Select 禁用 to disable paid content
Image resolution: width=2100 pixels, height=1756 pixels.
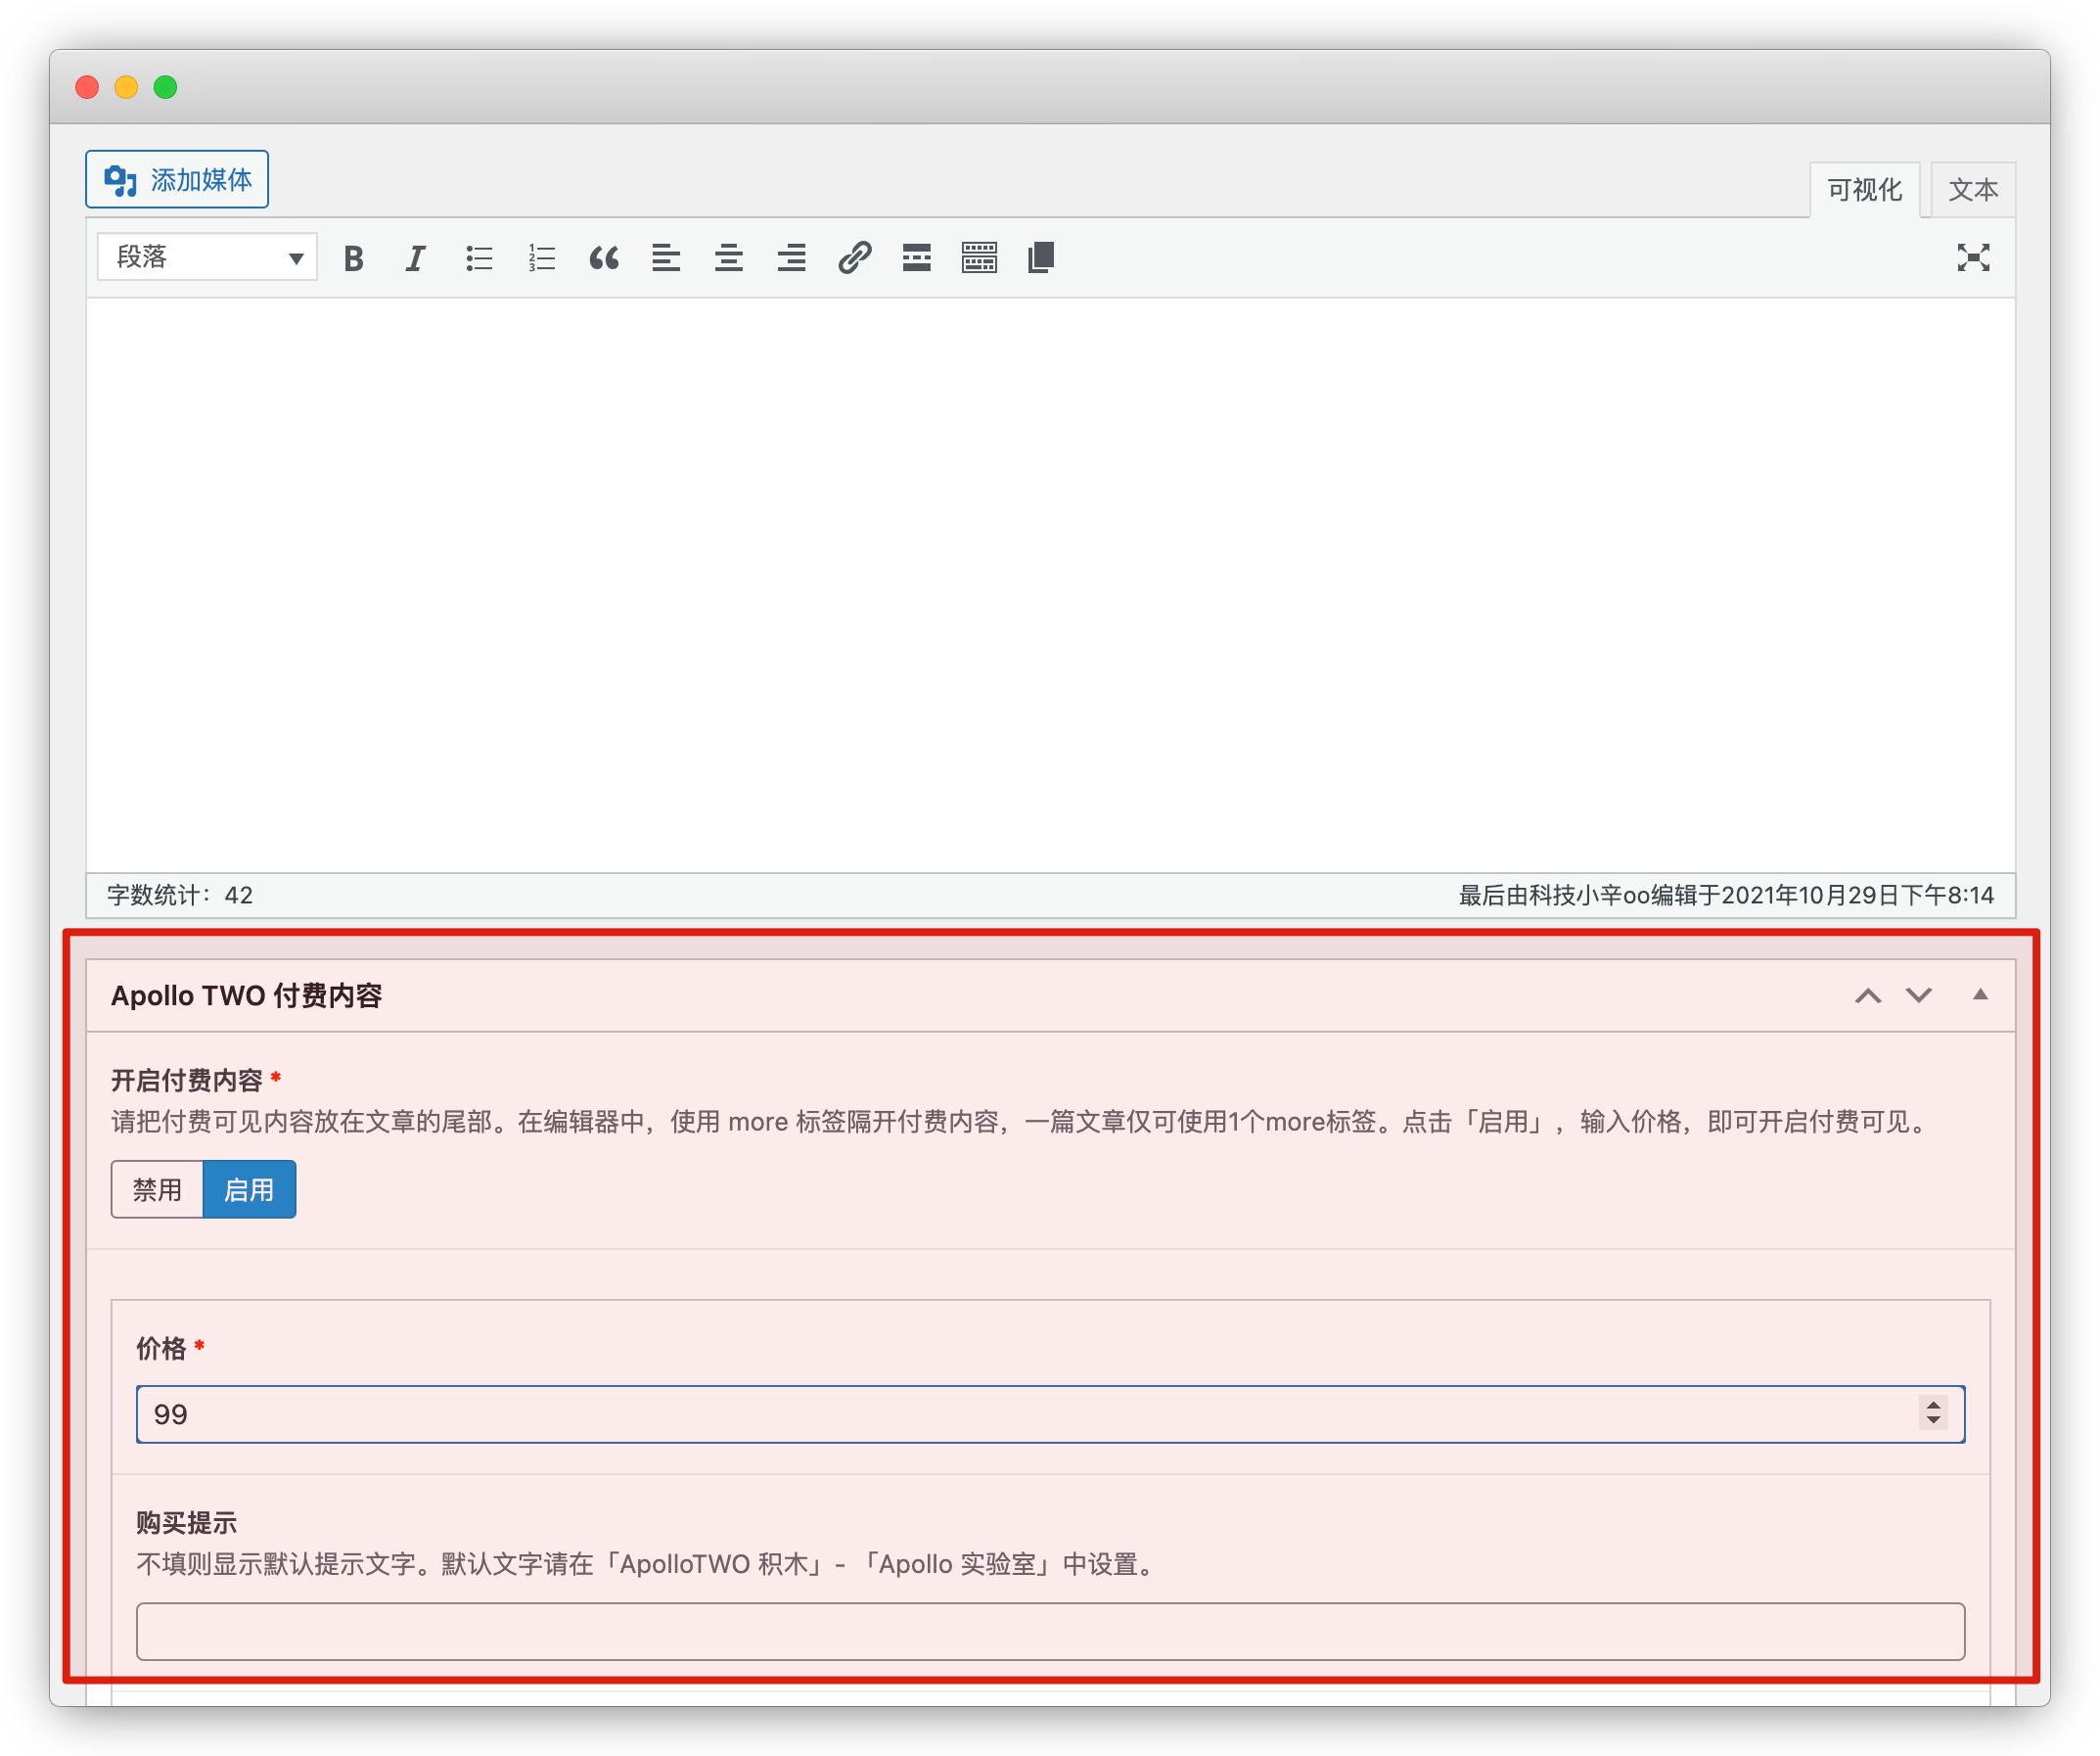click(x=157, y=1190)
